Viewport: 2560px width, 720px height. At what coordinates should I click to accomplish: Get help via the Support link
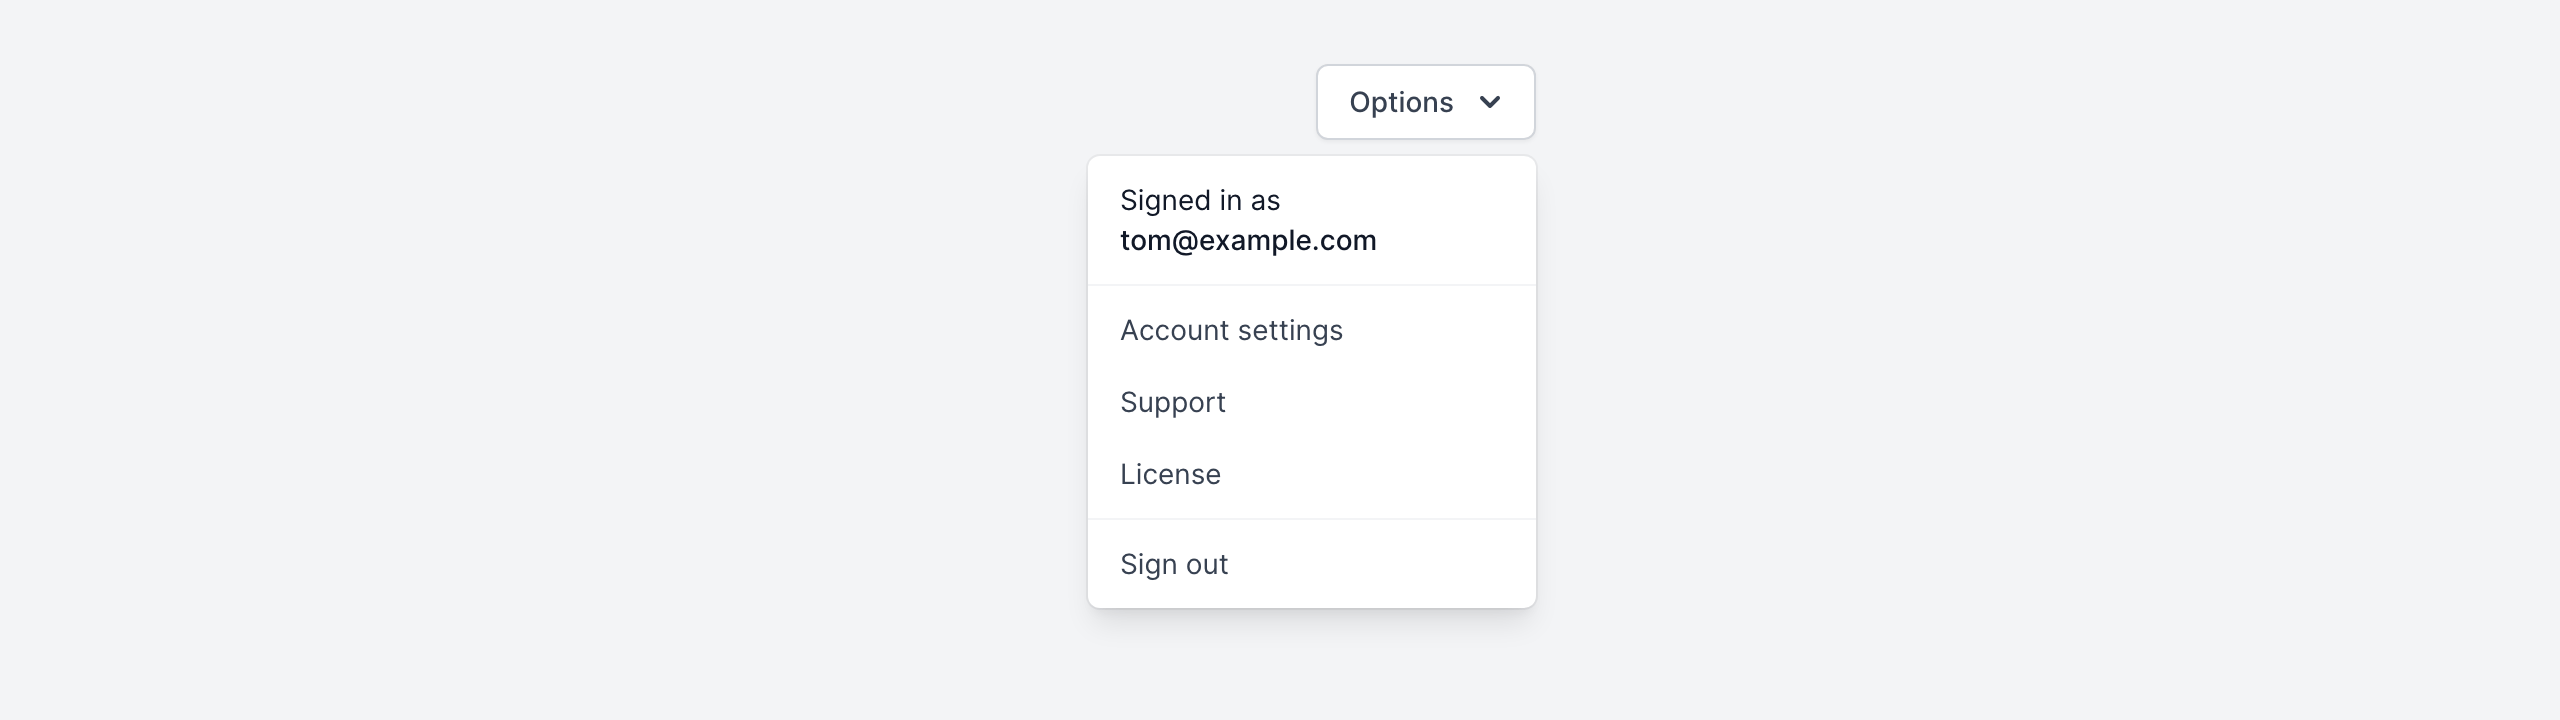point(1172,402)
